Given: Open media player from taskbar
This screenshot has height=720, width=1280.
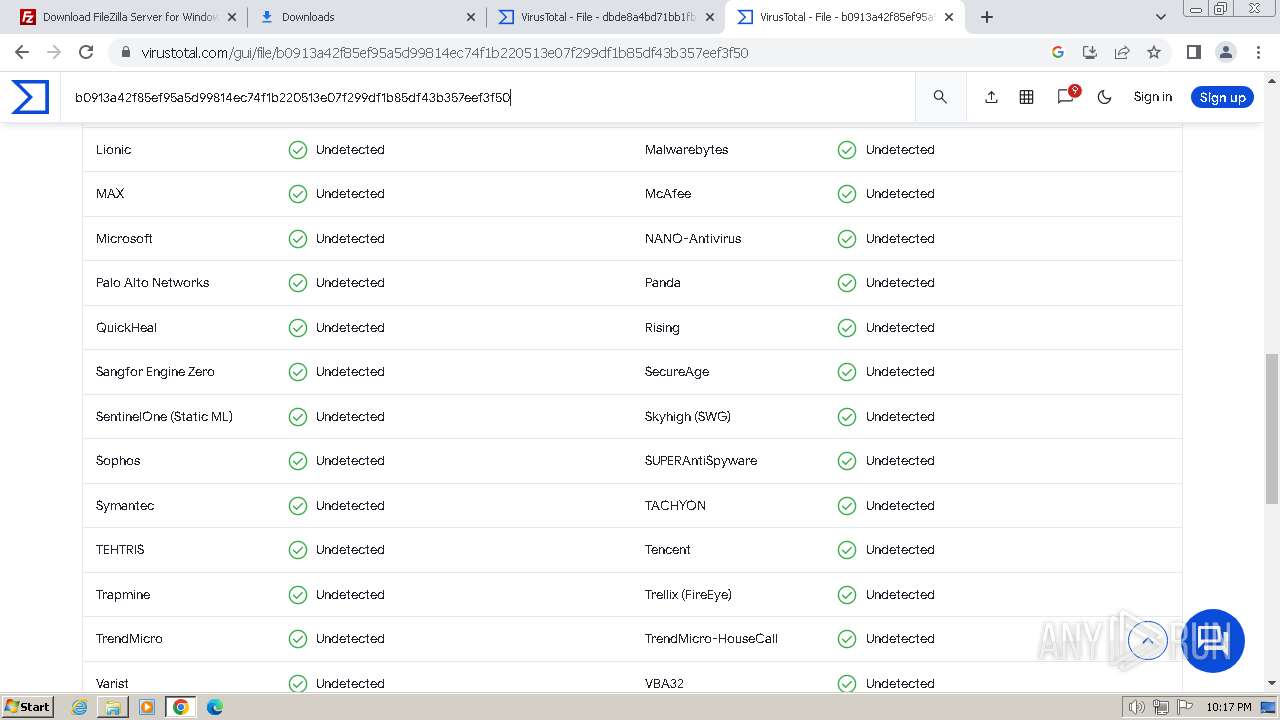Looking at the screenshot, I should [147, 707].
